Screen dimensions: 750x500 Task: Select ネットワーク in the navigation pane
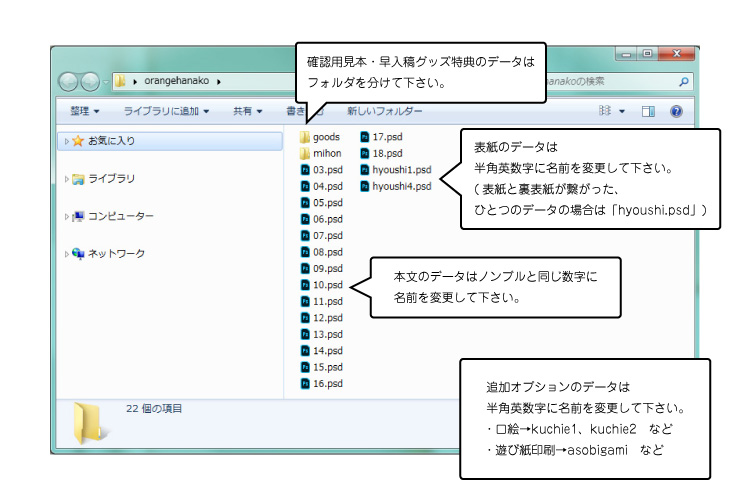pos(116,254)
